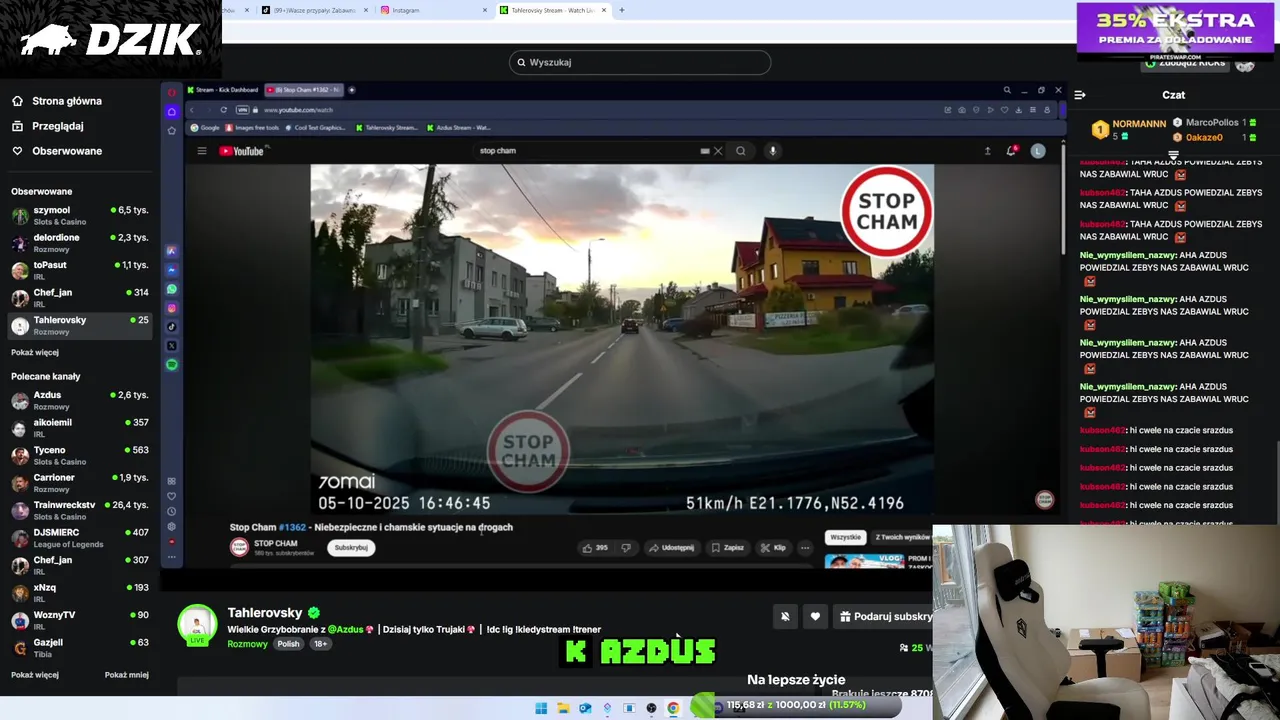Screen dimensions: 1280x720
Task: Toggle follow heart for Tahlerovsky
Action: pyautogui.click(x=815, y=617)
